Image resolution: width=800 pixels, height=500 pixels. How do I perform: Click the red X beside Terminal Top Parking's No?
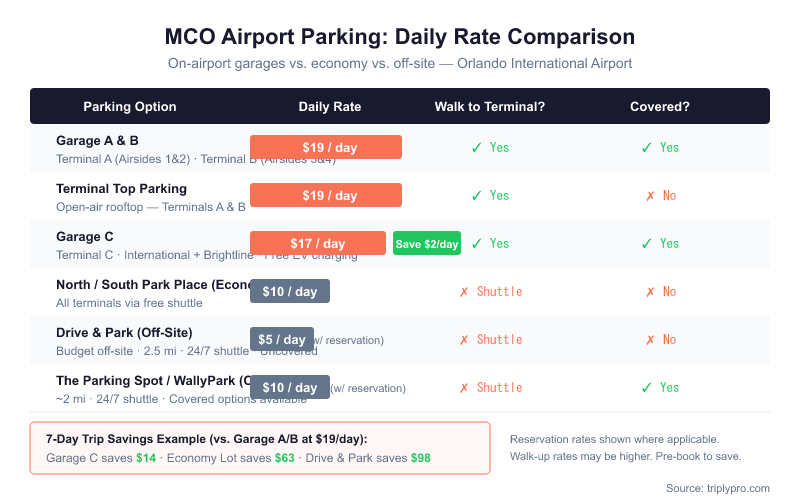[x=650, y=196]
